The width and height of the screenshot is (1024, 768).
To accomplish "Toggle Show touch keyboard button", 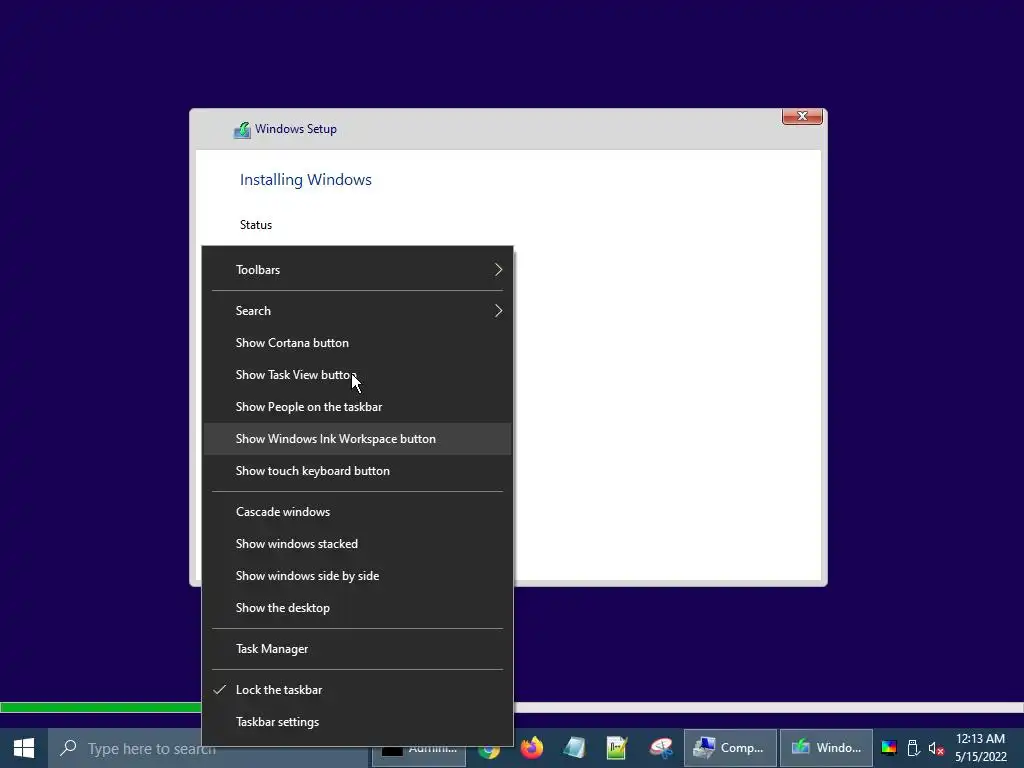I will point(358,471).
